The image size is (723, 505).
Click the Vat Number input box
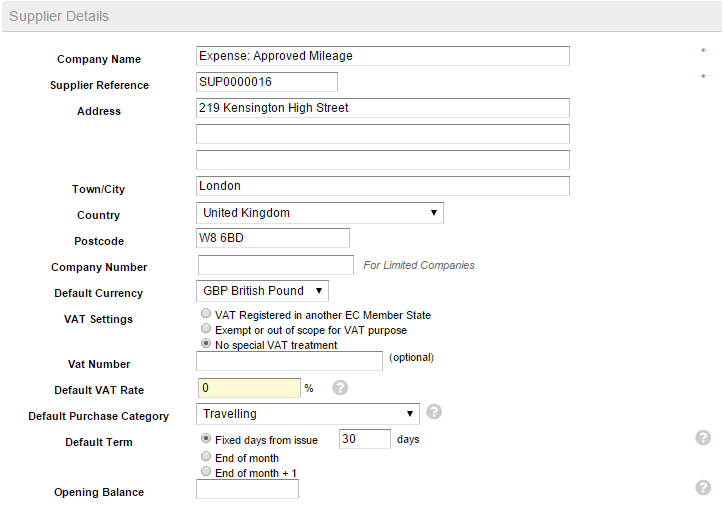pos(289,361)
